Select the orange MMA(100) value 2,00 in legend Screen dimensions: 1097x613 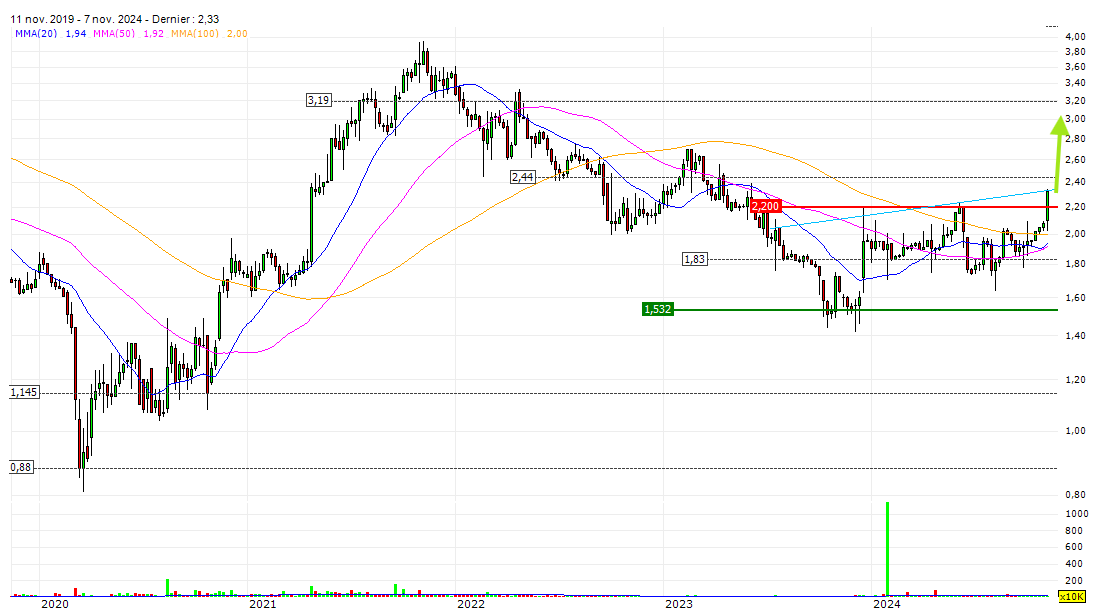coord(237,34)
